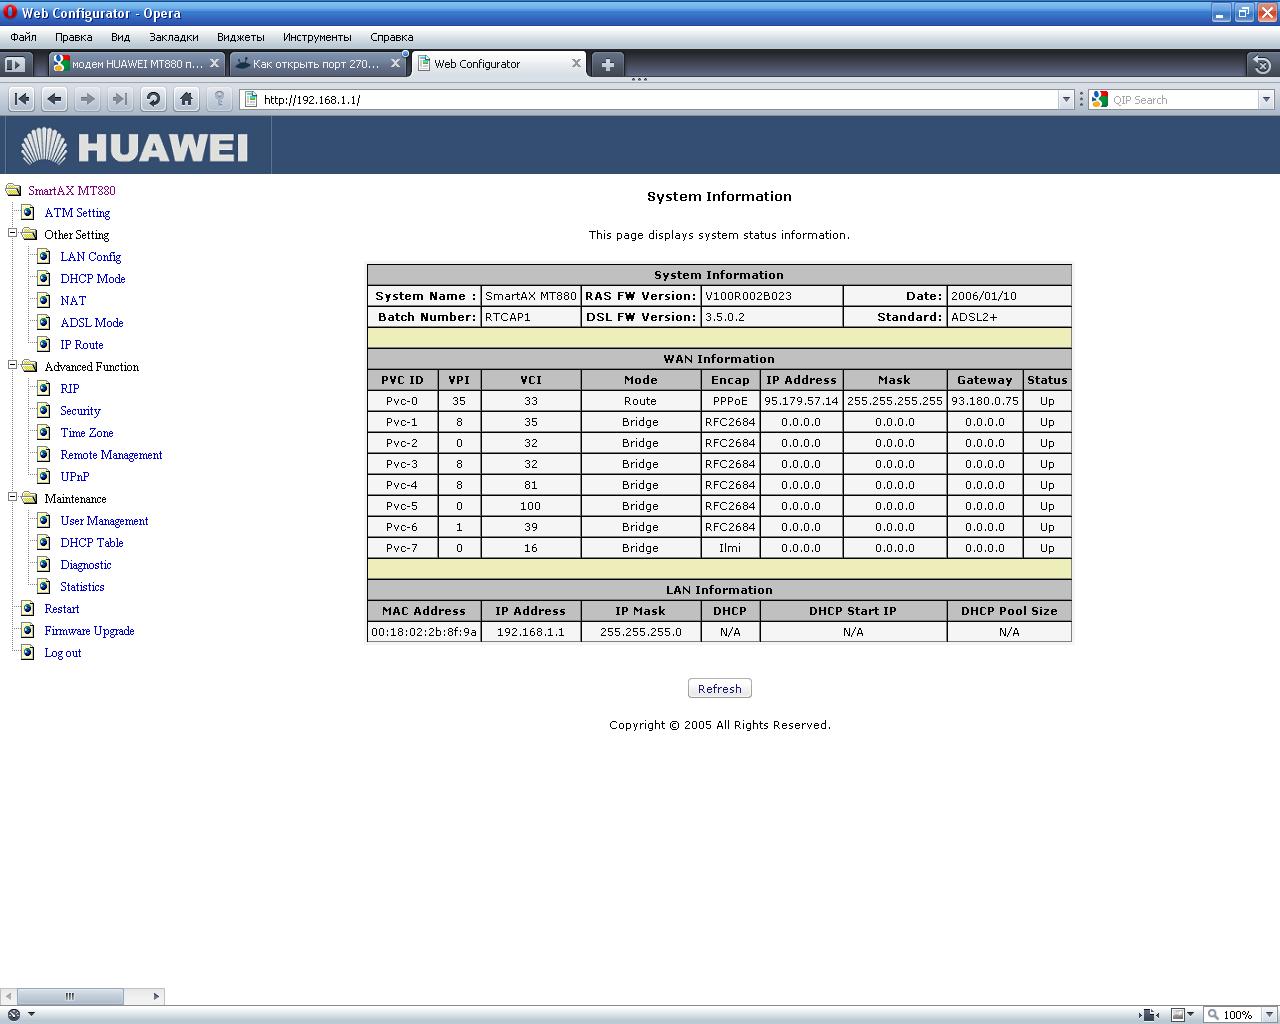This screenshot has height=1024, width=1280.
Task: Open the Security link
Action: [x=80, y=410]
